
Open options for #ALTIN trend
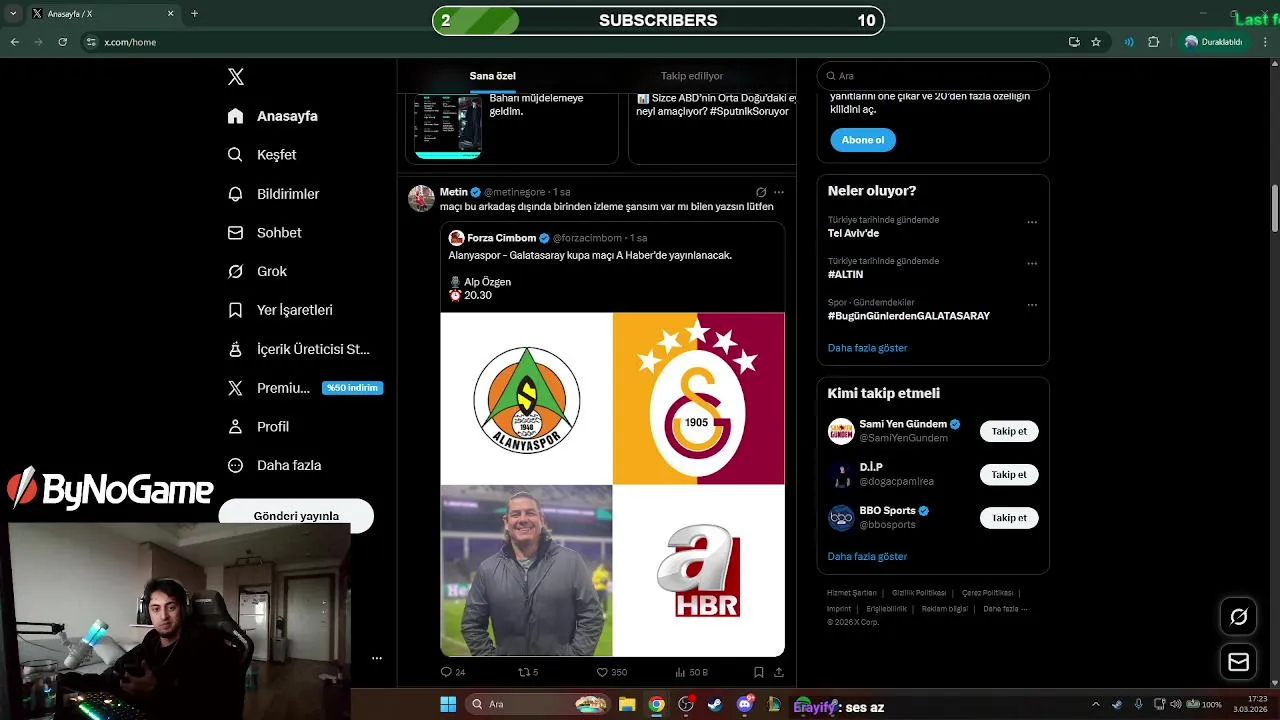[1032, 264]
